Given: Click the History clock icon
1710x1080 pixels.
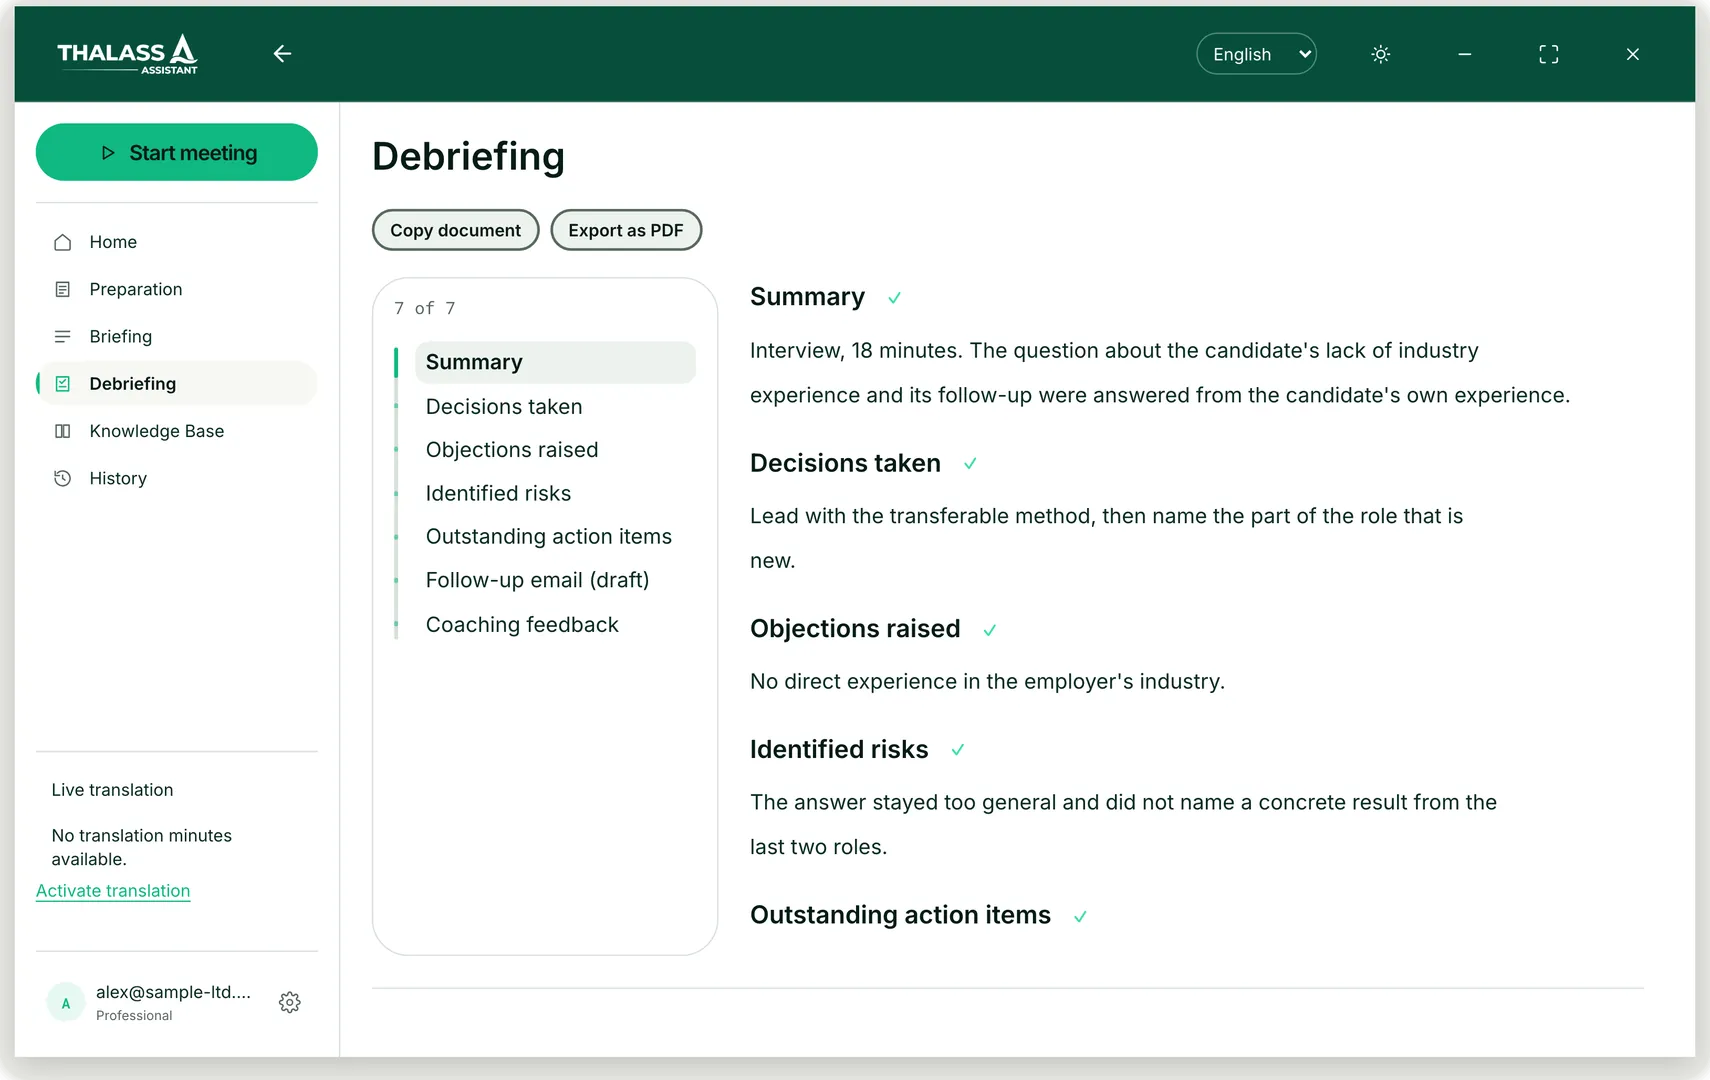Looking at the screenshot, I should (x=62, y=478).
